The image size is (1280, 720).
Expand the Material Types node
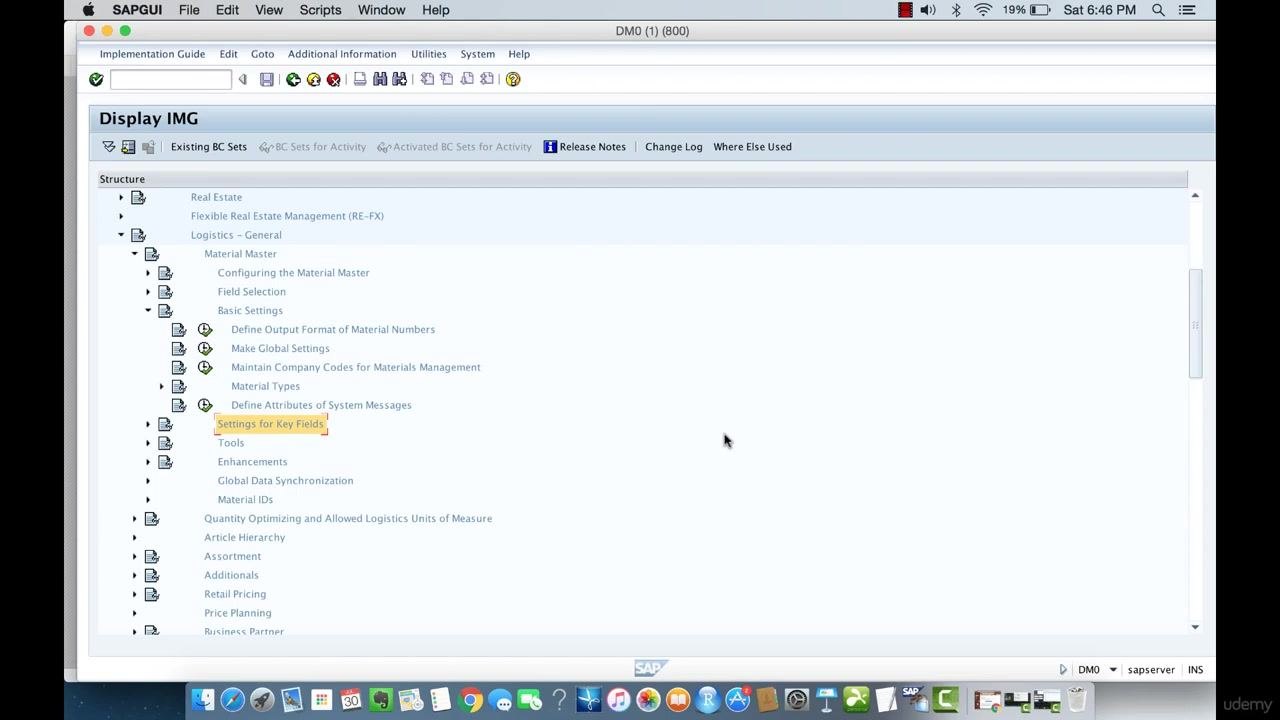click(162, 386)
